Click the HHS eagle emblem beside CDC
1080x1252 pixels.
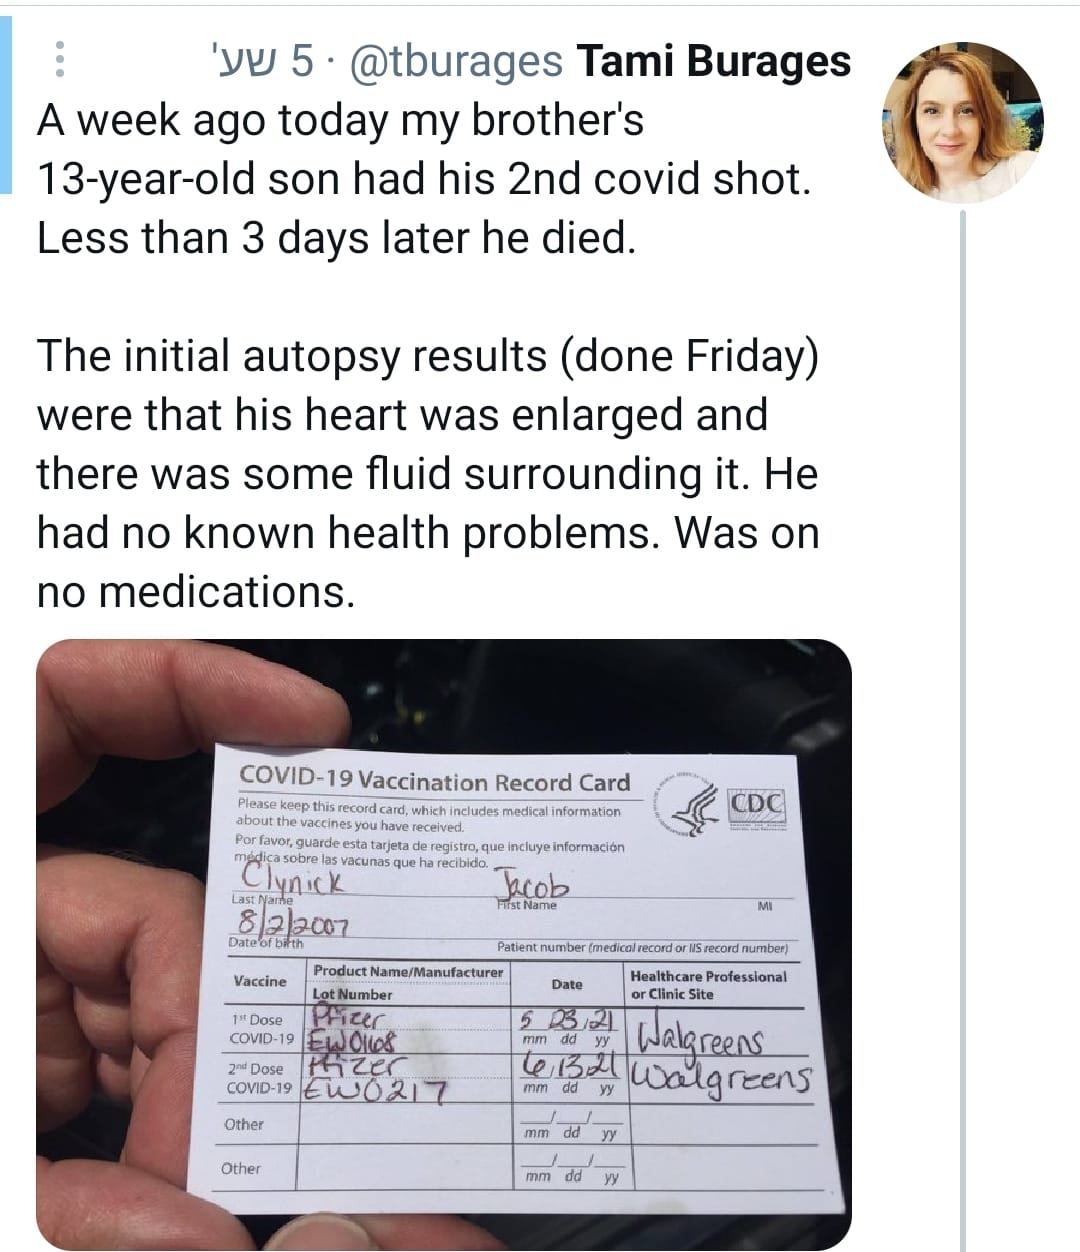688,806
